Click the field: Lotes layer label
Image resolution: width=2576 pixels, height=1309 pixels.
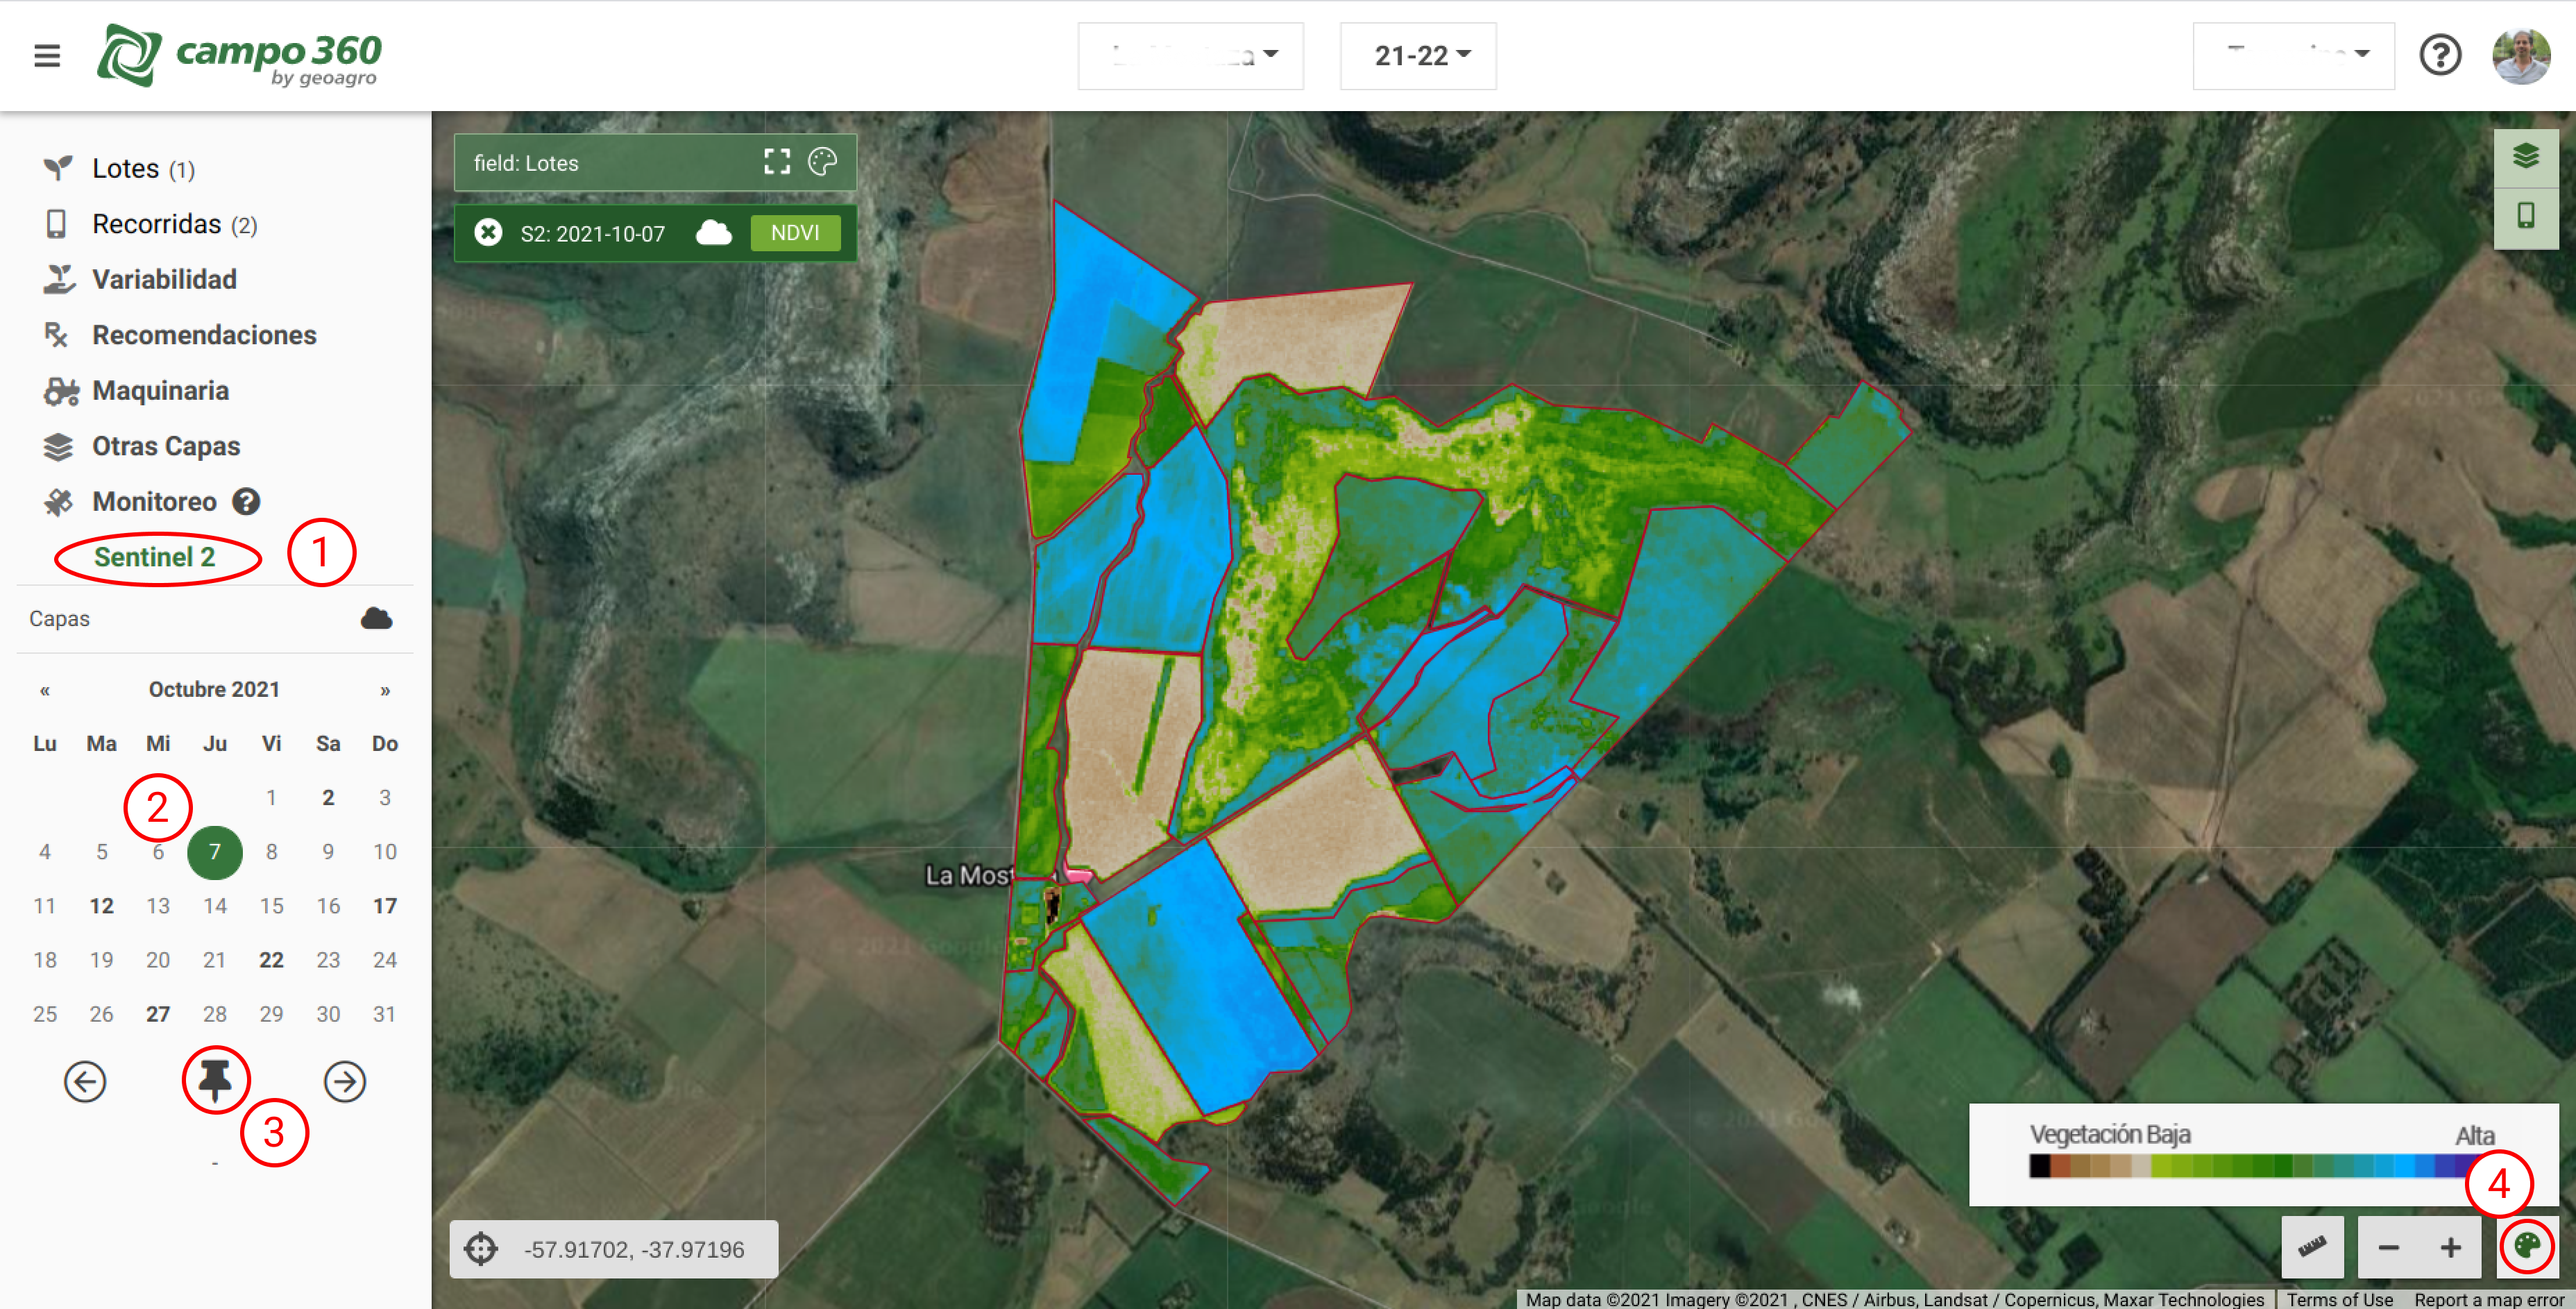coord(526,163)
